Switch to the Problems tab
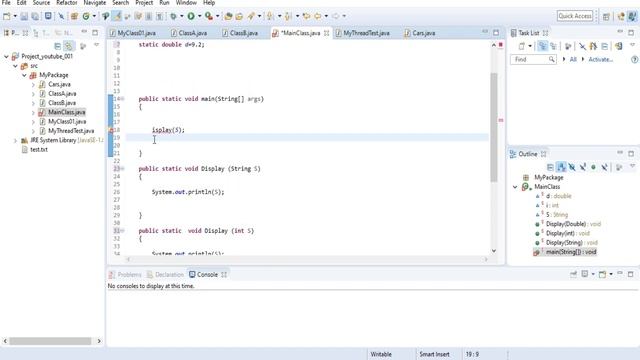Viewport: 640px width, 360px height. (x=125, y=275)
